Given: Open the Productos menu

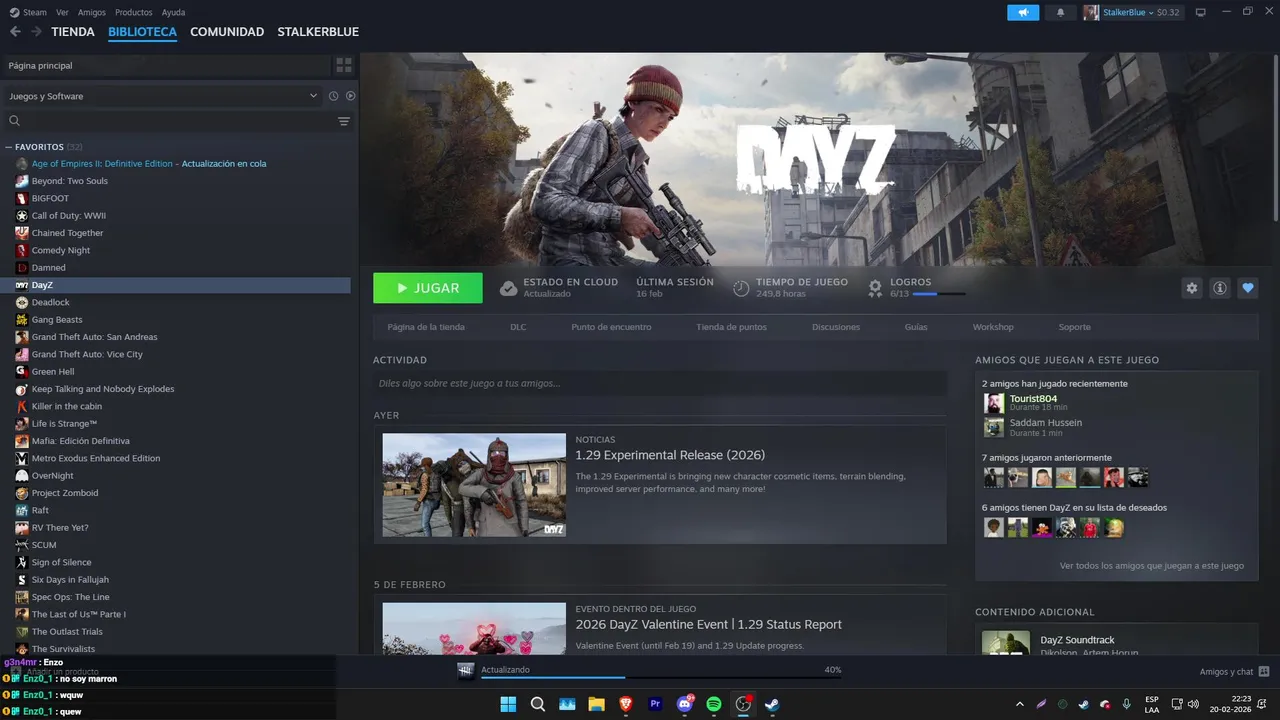Looking at the screenshot, I should [x=134, y=12].
